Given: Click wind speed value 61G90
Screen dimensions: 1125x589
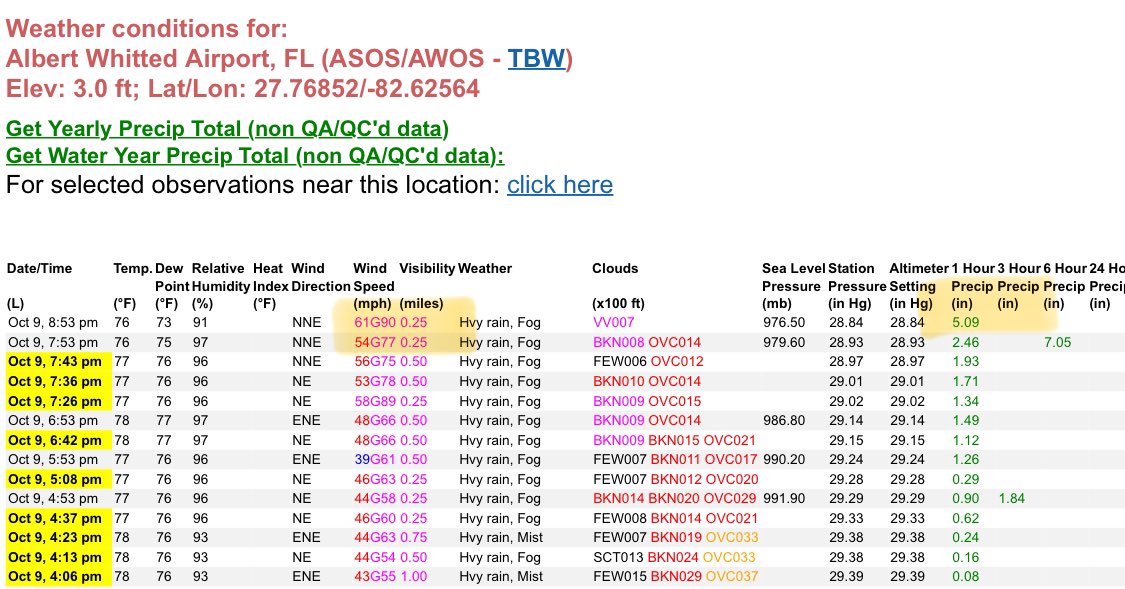Looking at the screenshot, I should [x=375, y=323].
